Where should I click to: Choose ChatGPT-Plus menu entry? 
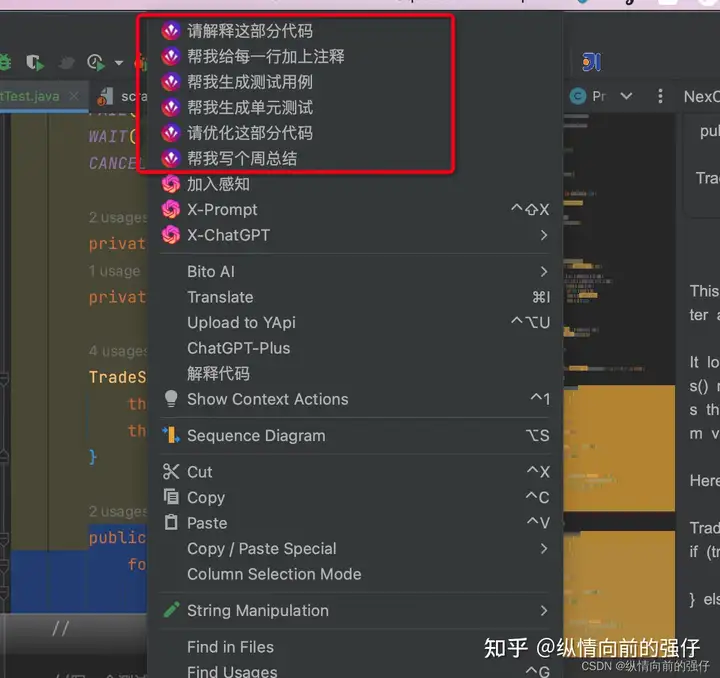tap(354, 348)
